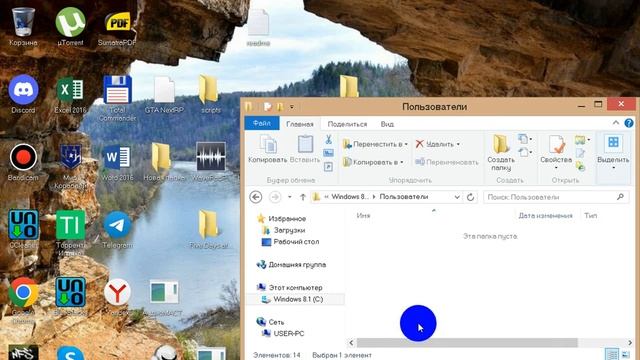Viewport: 640px width, 360px height.
Task: Click the horizontal scrollbar right arrow
Action: point(630,343)
